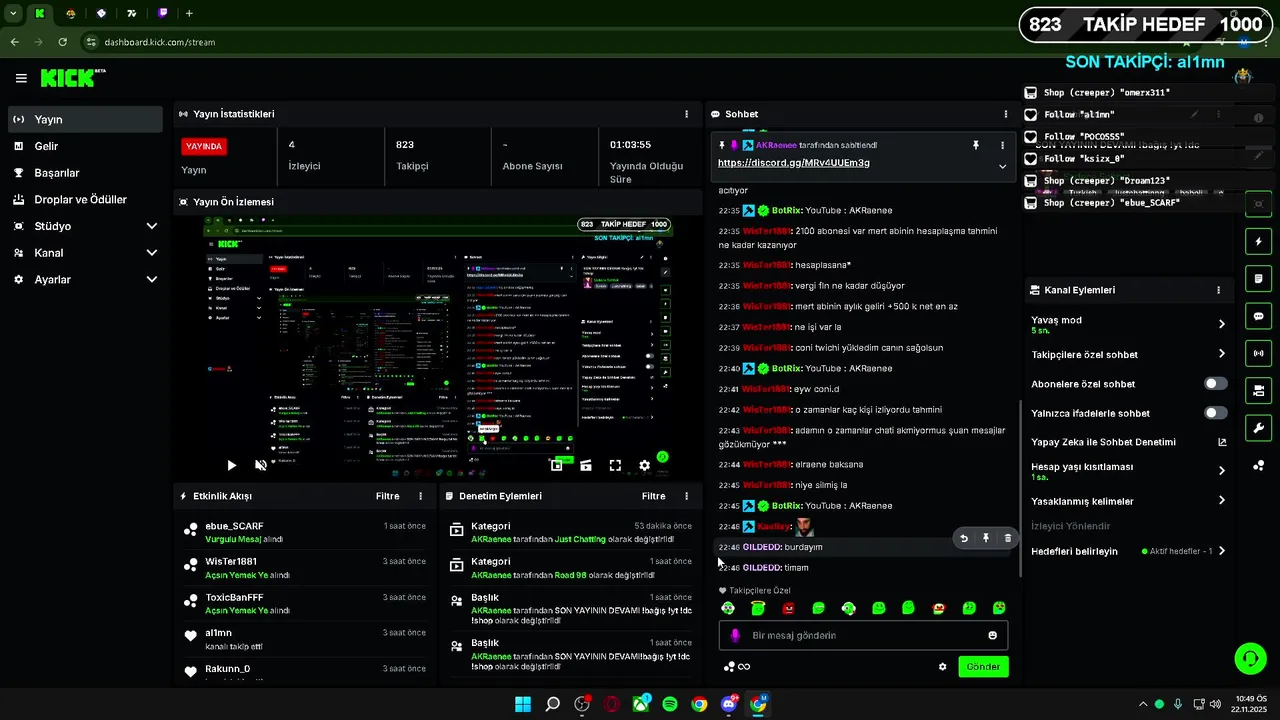Pop out the stream preview mini player
The image size is (1280, 720).
click(557, 465)
